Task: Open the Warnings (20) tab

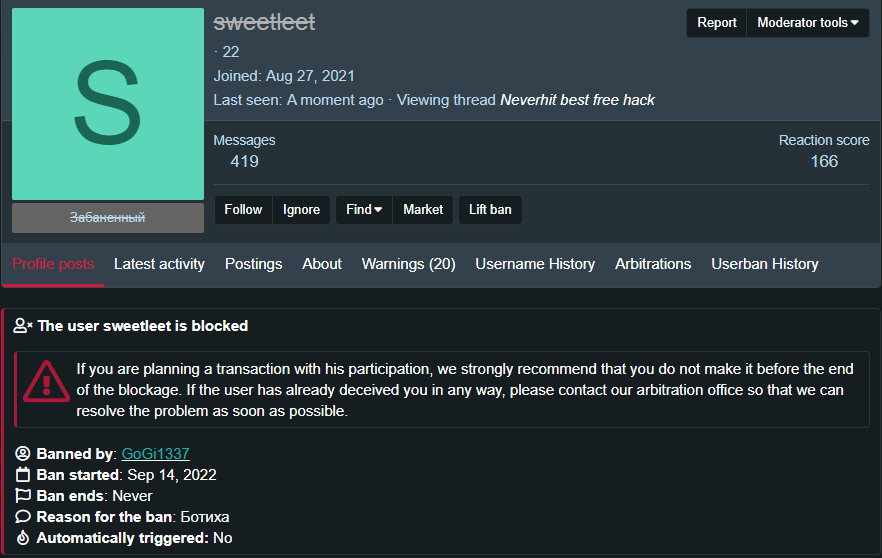Action: tap(408, 264)
